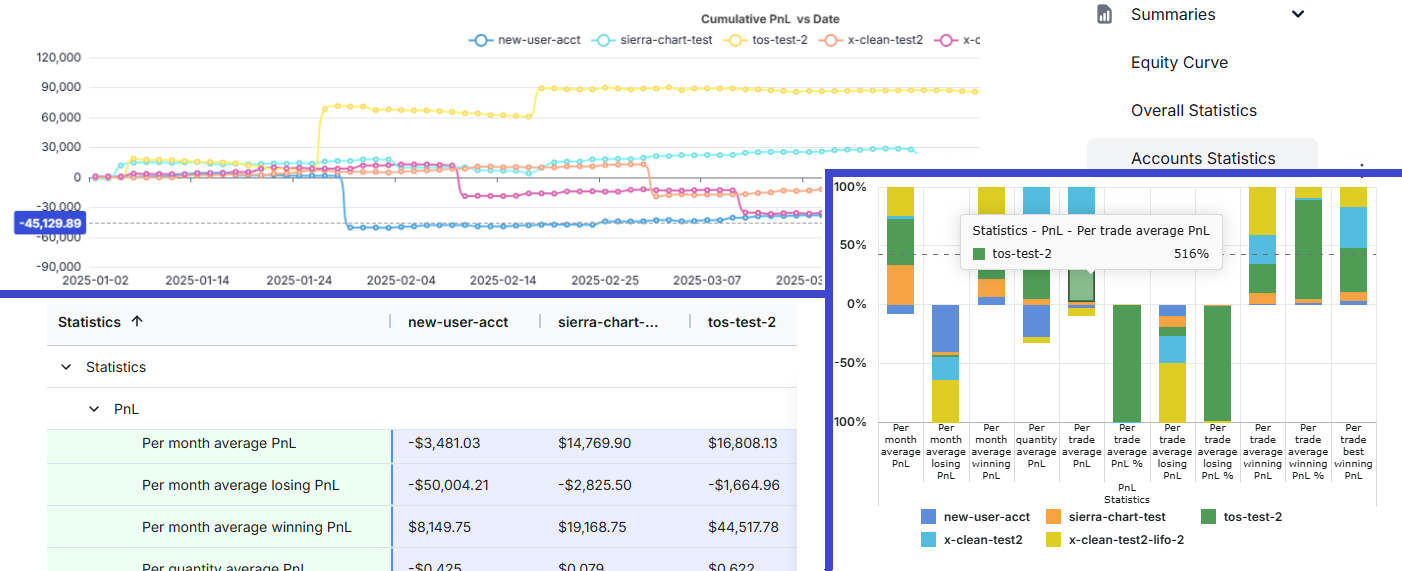The image size is (1402, 571).
Task: Click the new-user-acct line legend marker
Action: [x=481, y=40]
